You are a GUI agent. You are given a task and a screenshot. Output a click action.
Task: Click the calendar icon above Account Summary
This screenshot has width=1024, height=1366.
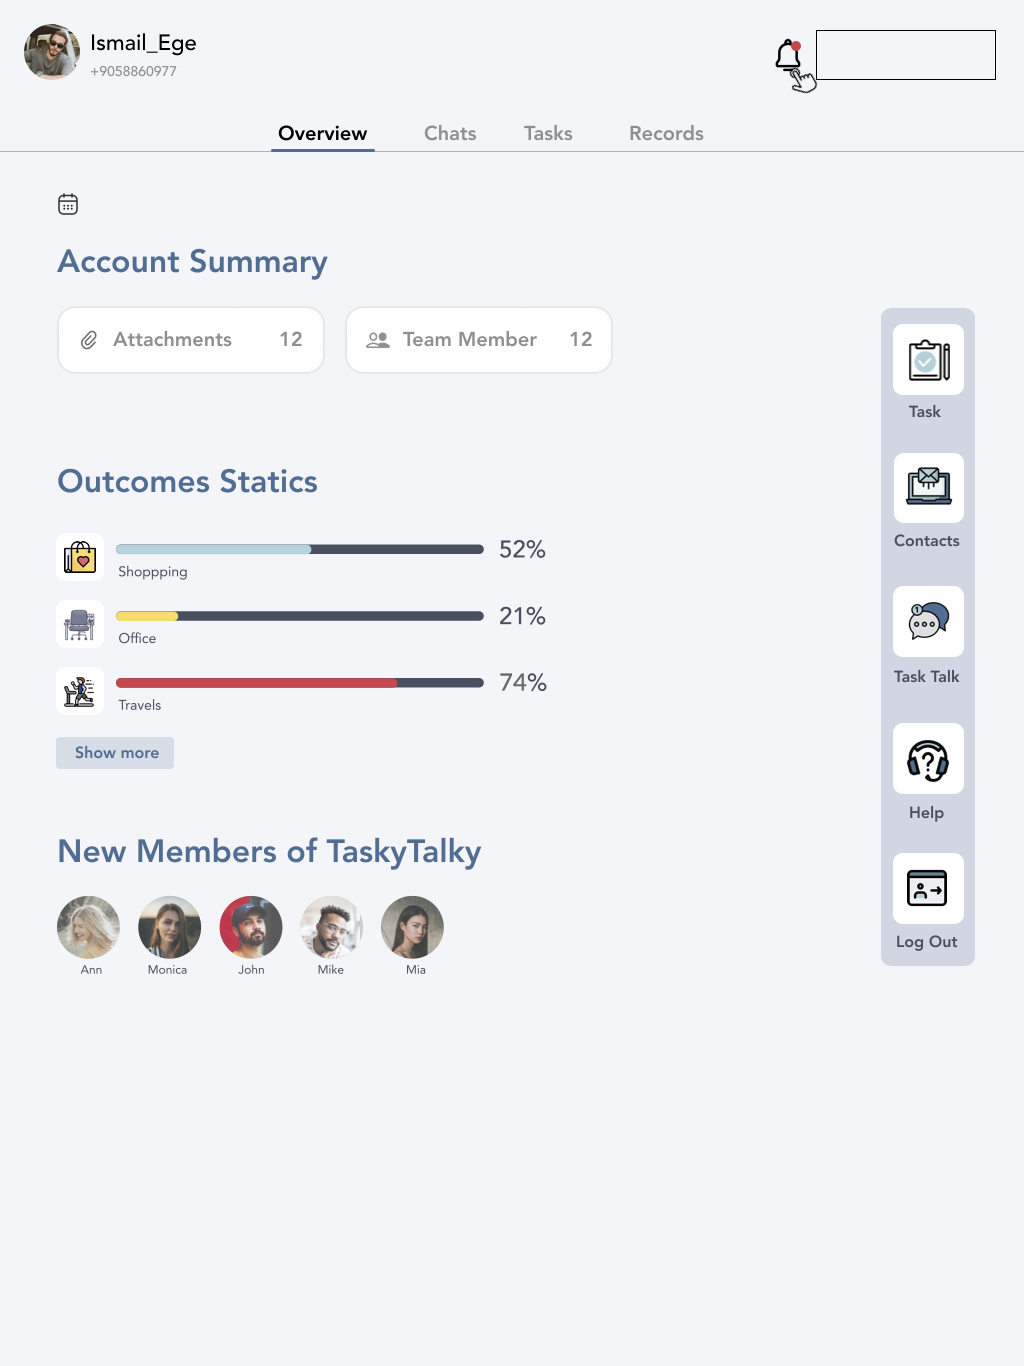68,204
